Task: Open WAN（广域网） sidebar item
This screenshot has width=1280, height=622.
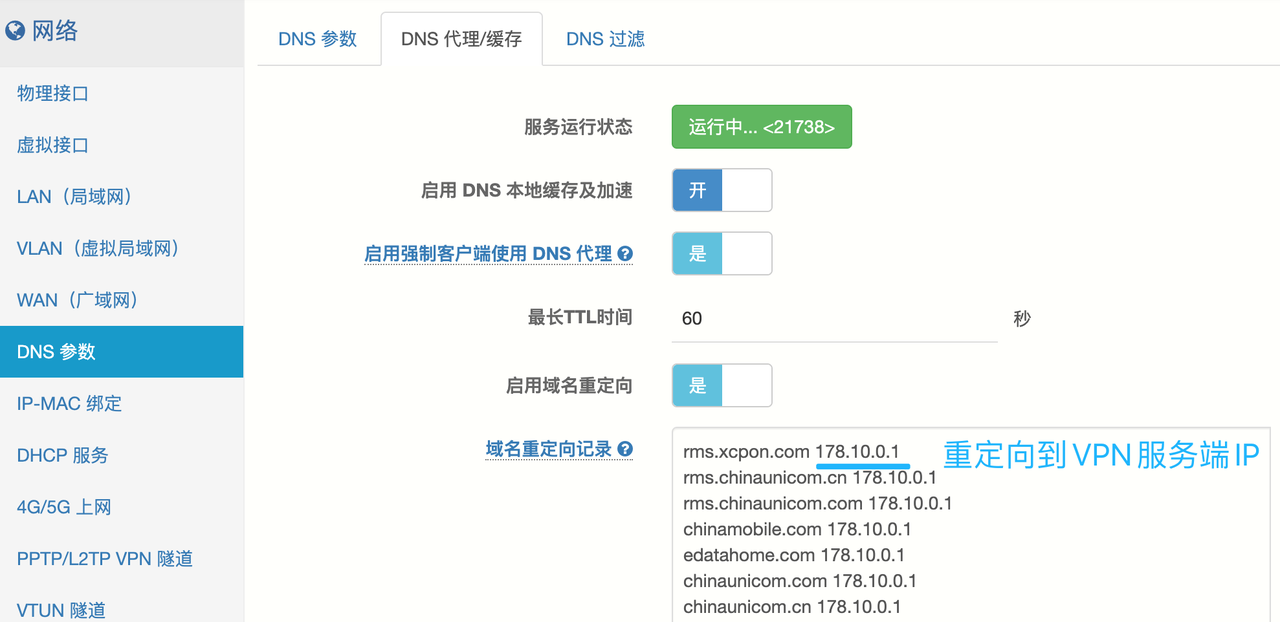Action: coord(78,300)
